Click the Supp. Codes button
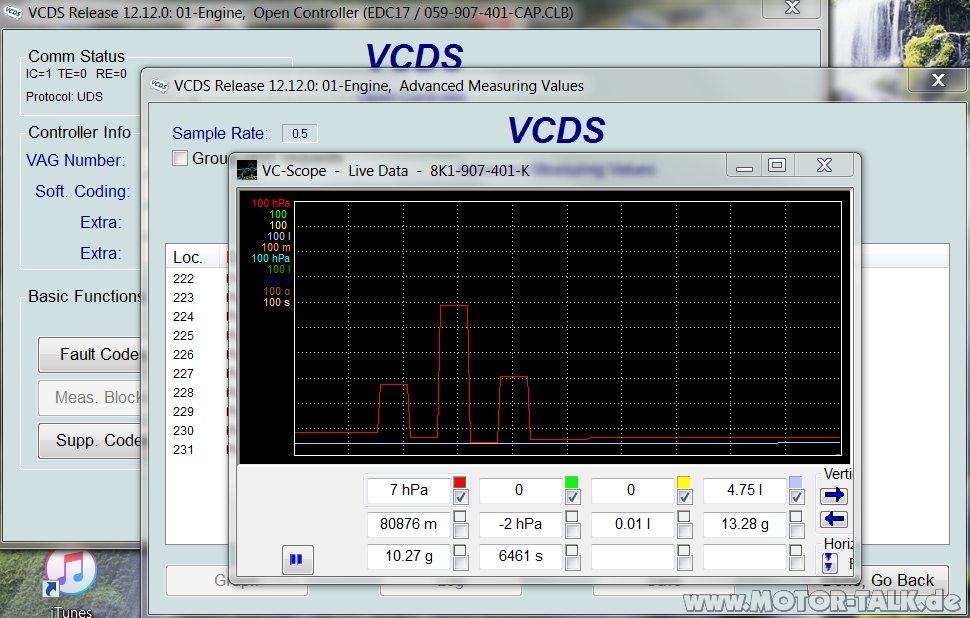Image resolution: width=970 pixels, height=618 pixels. (90, 440)
